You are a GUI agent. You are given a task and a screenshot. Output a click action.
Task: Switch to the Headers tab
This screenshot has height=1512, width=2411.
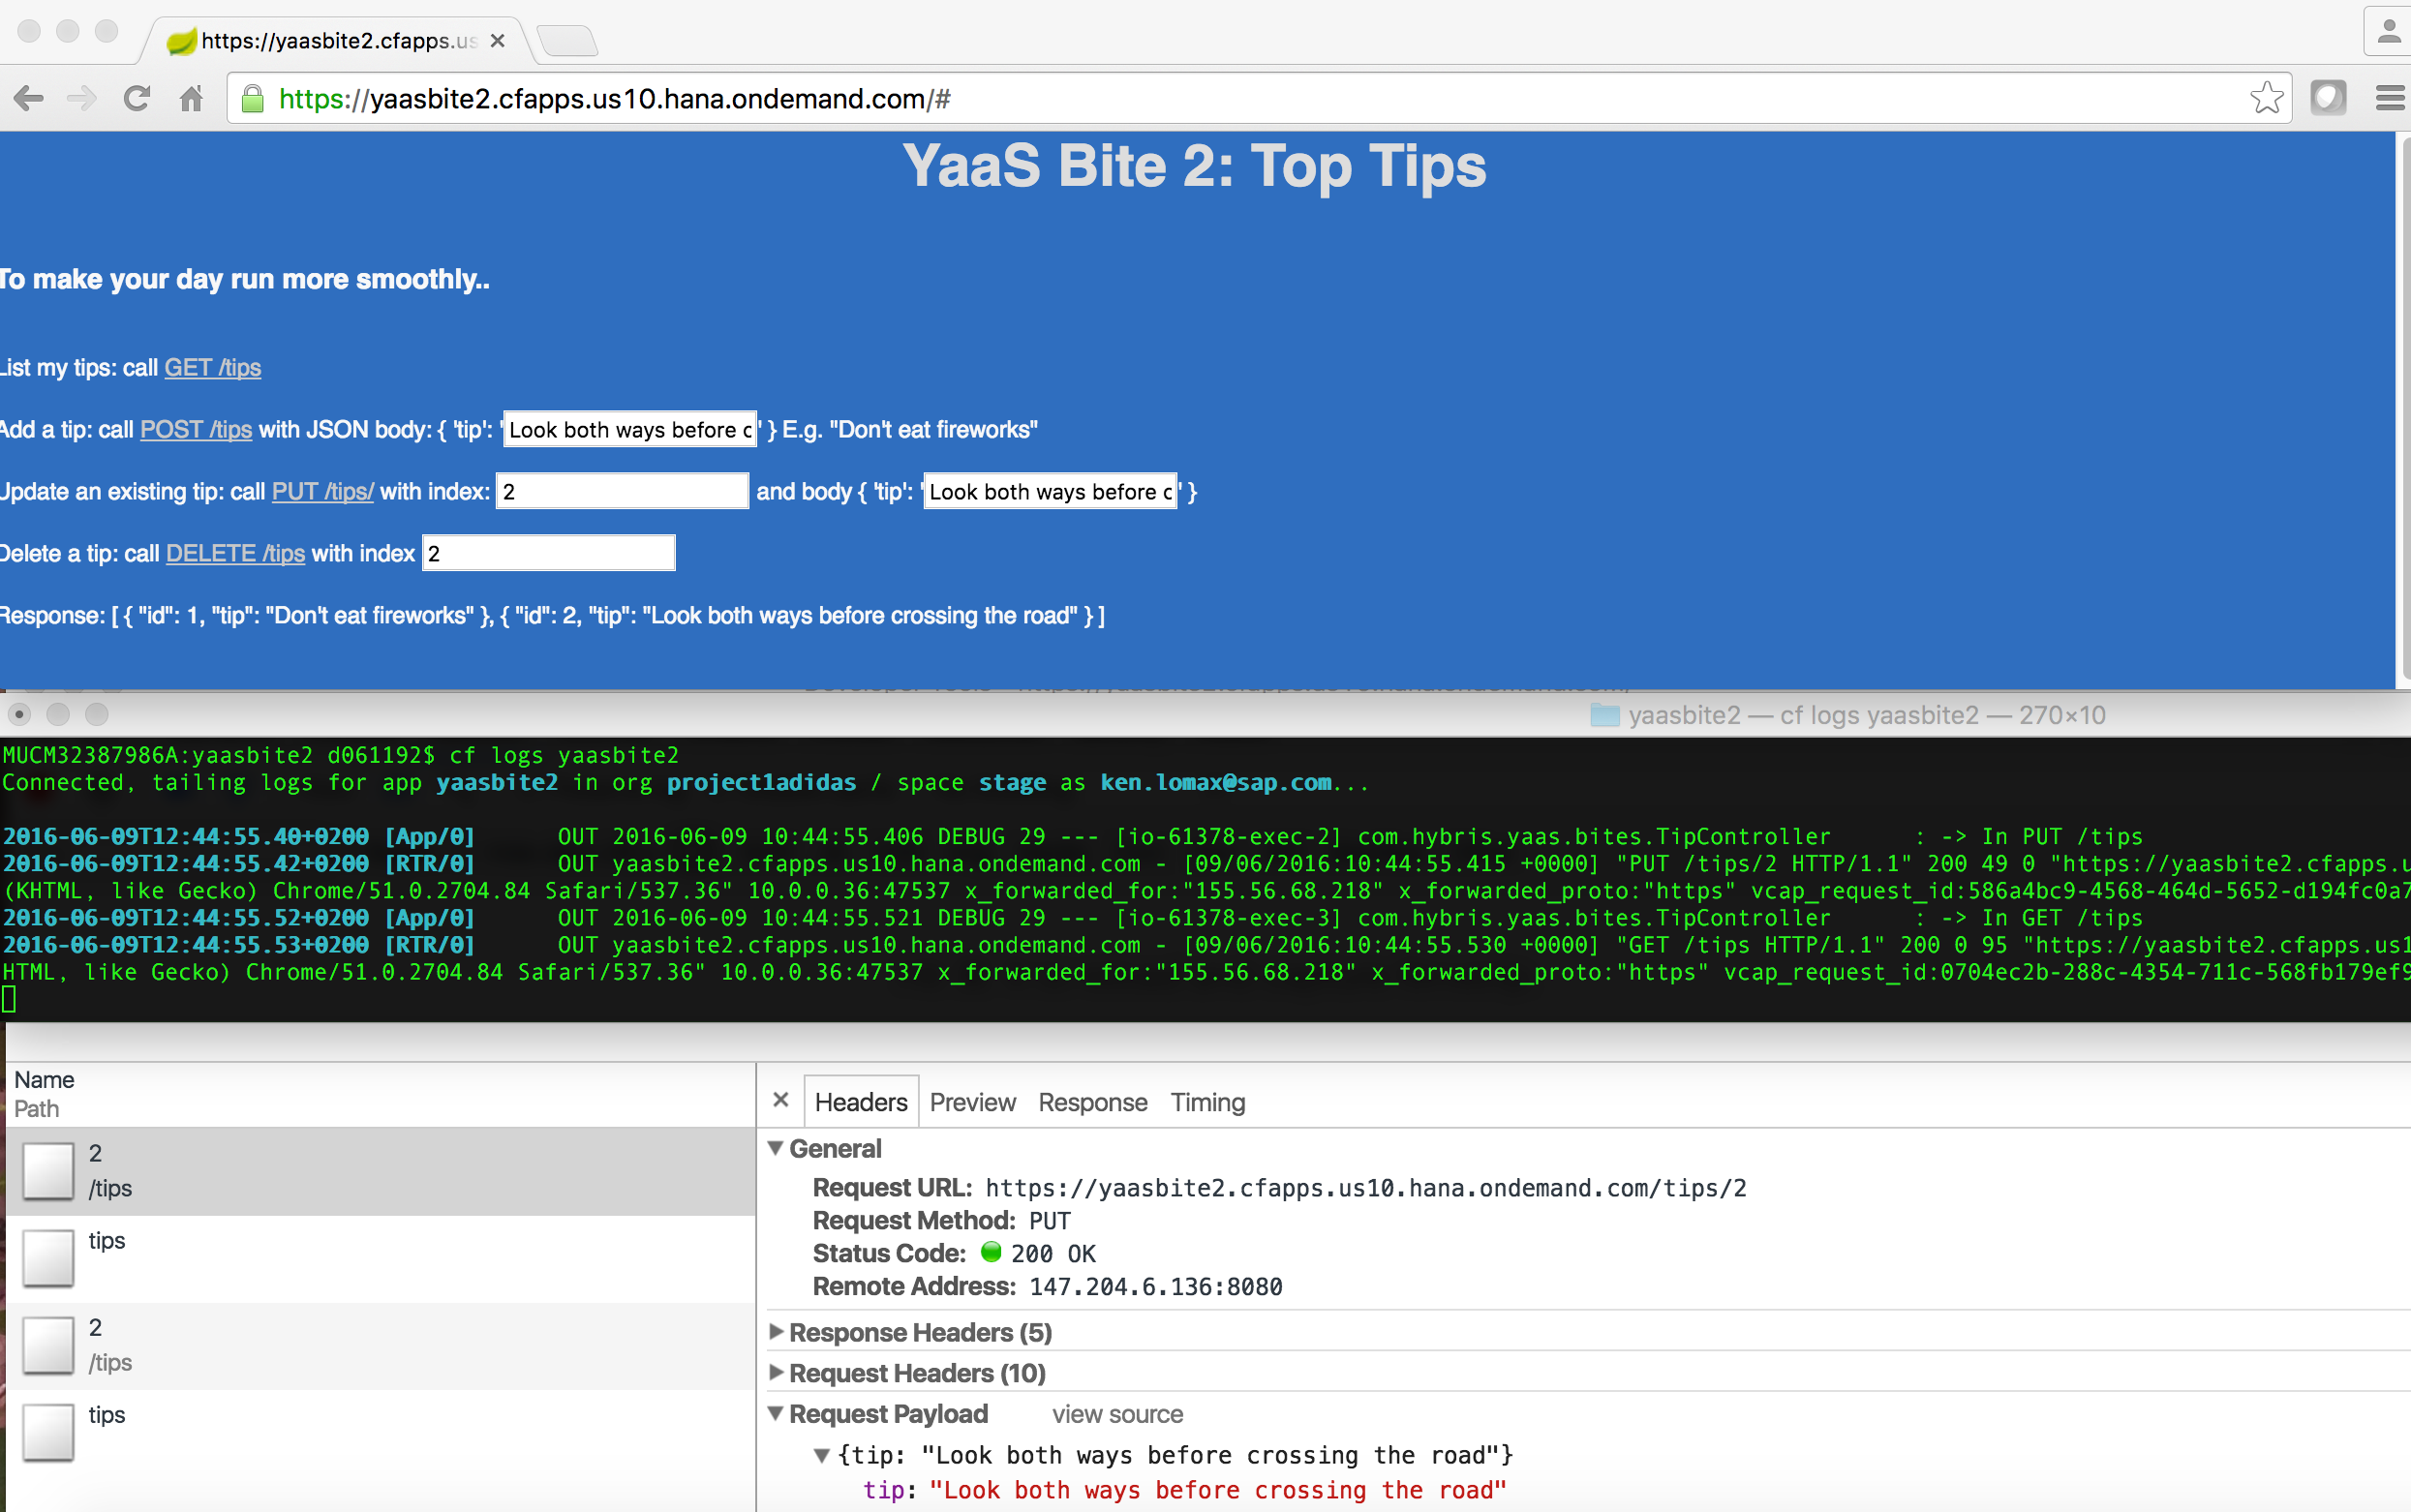point(861,1102)
